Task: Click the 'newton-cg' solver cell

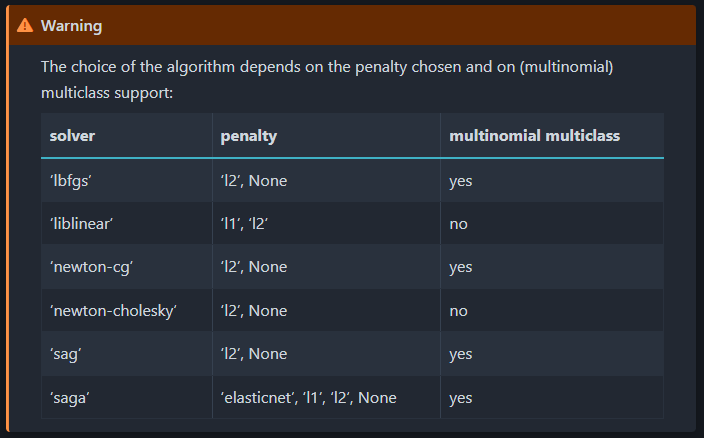Action: (127, 267)
